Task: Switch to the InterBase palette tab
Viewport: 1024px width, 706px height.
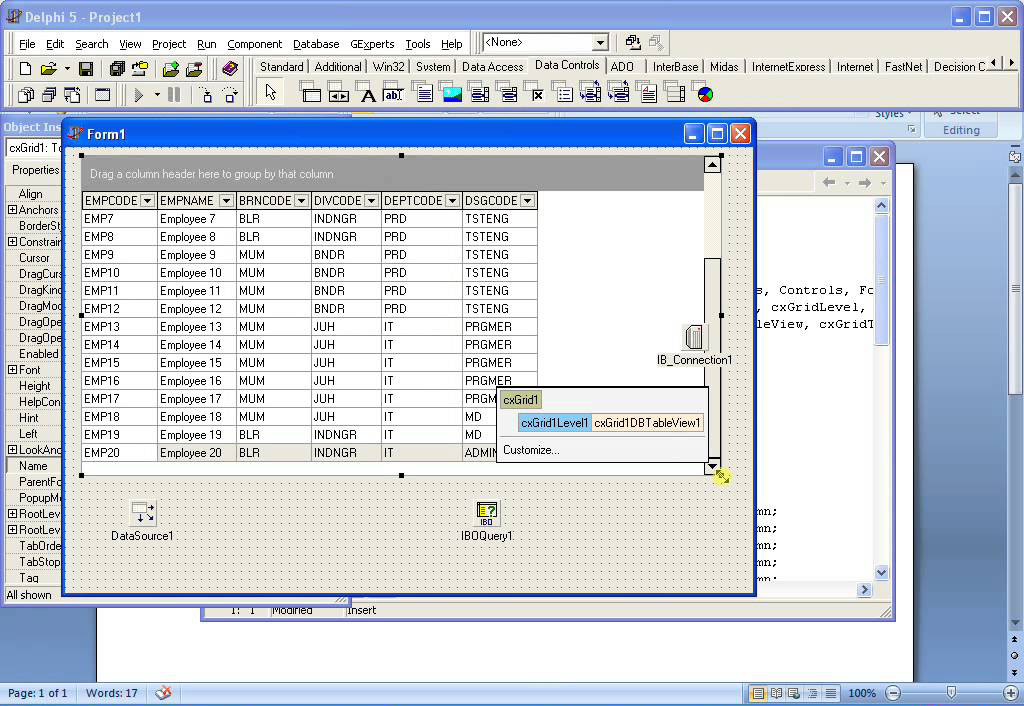Action: tap(675, 67)
